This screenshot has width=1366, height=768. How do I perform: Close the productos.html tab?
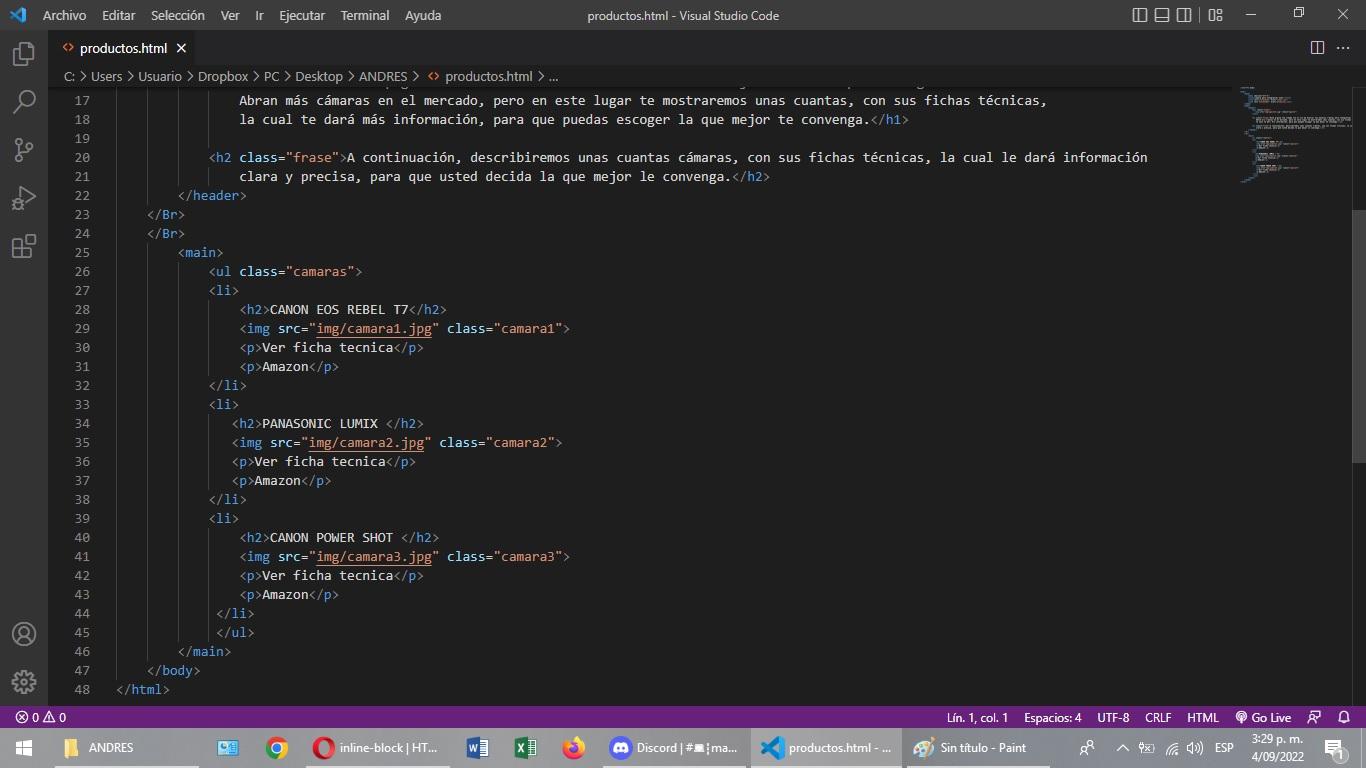tap(181, 48)
